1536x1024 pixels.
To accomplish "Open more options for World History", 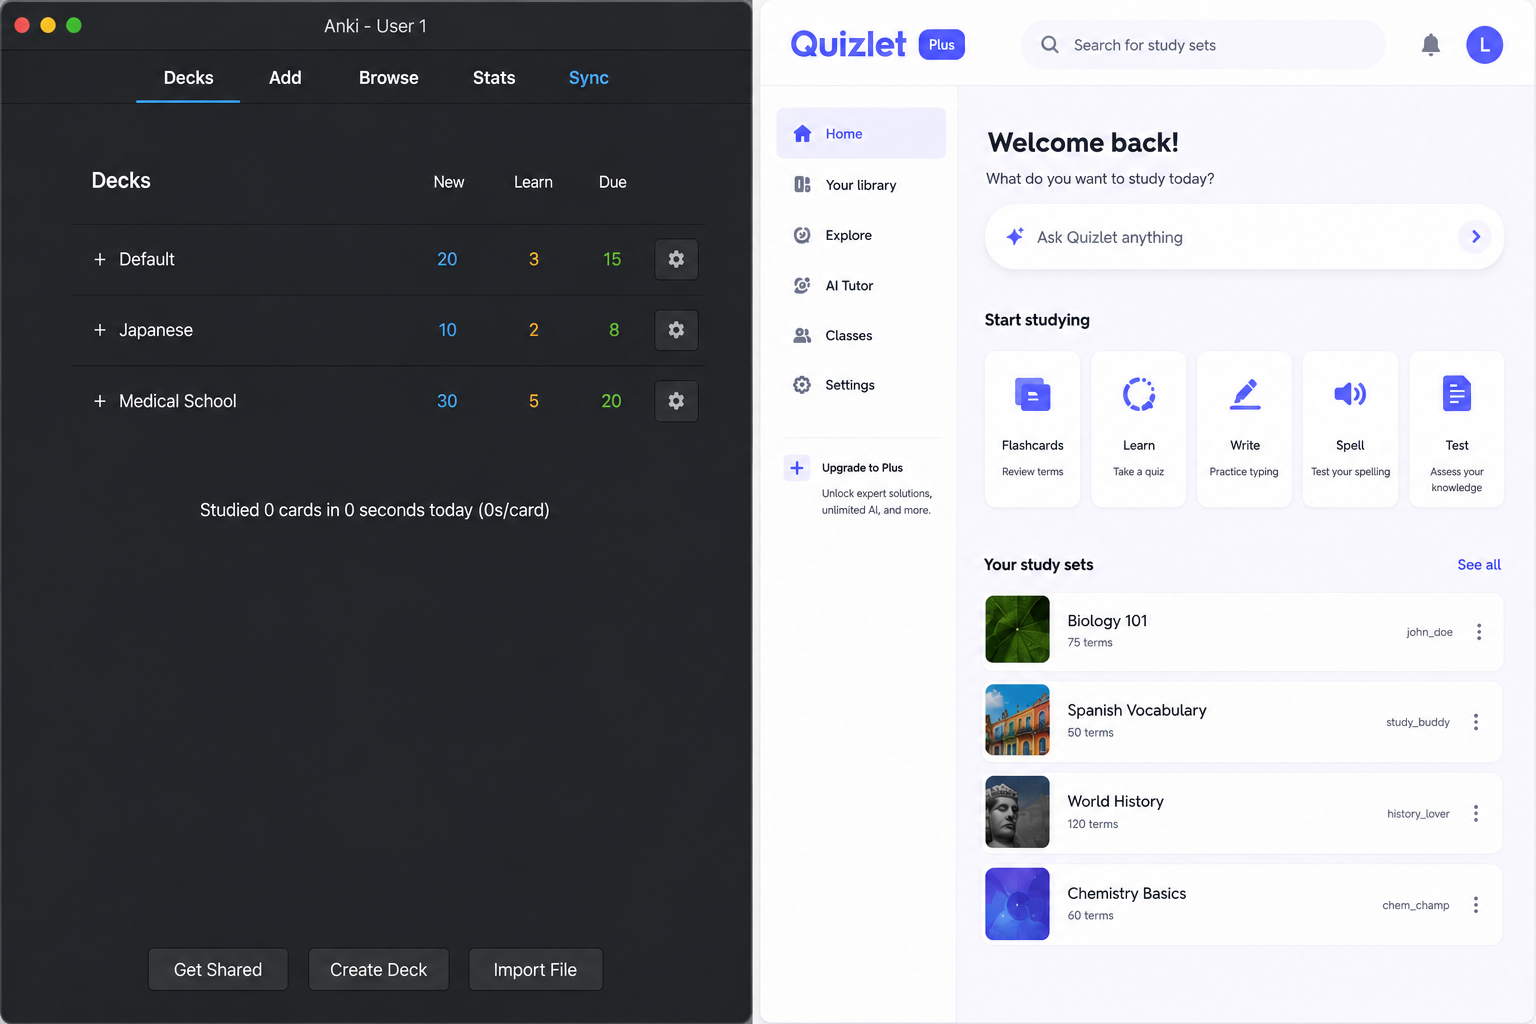I will (x=1476, y=814).
